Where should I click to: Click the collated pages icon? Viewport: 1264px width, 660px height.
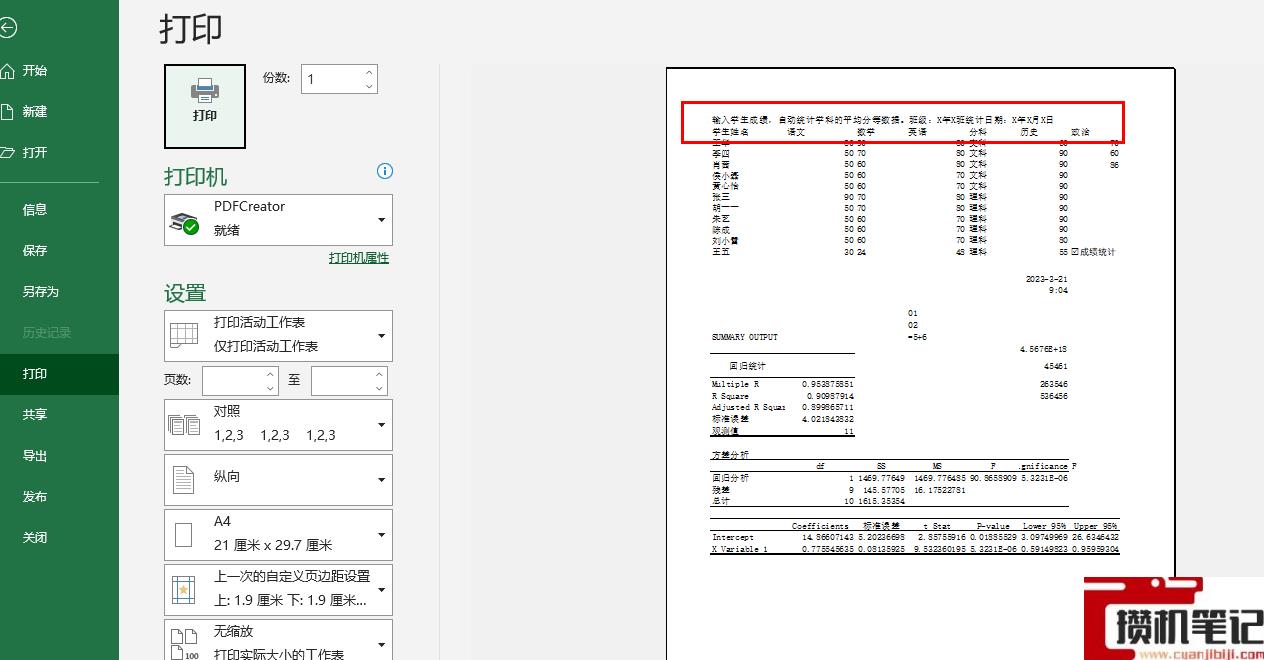[x=184, y=425]
